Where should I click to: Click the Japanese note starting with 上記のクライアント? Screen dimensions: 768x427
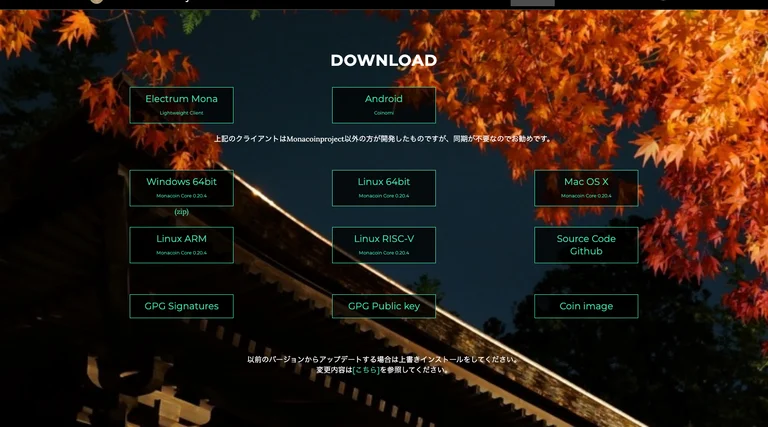pos(384,139)
